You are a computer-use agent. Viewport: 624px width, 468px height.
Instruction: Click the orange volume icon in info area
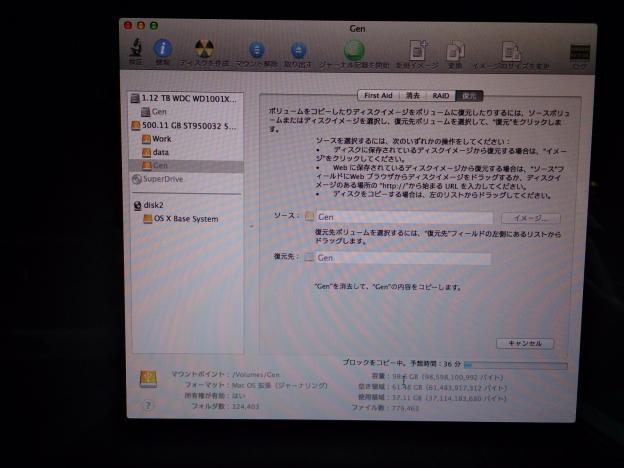pyautogui.click(x=148, y=379)
